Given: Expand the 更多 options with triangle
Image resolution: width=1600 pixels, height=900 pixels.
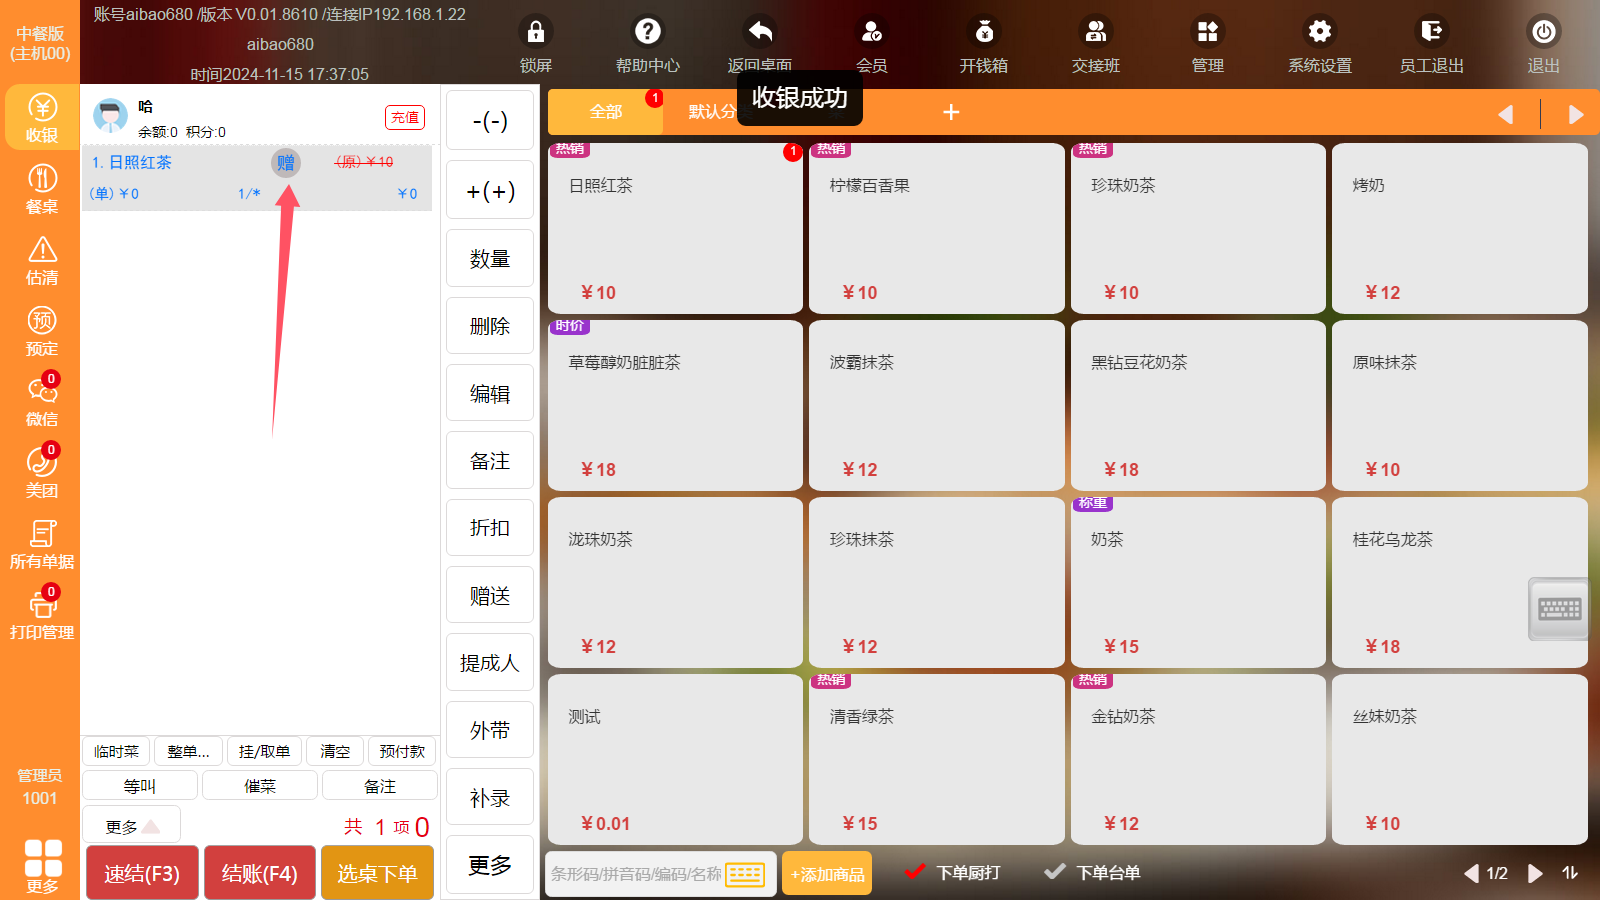Looking at the screenshot, I should tap(132, 826).
